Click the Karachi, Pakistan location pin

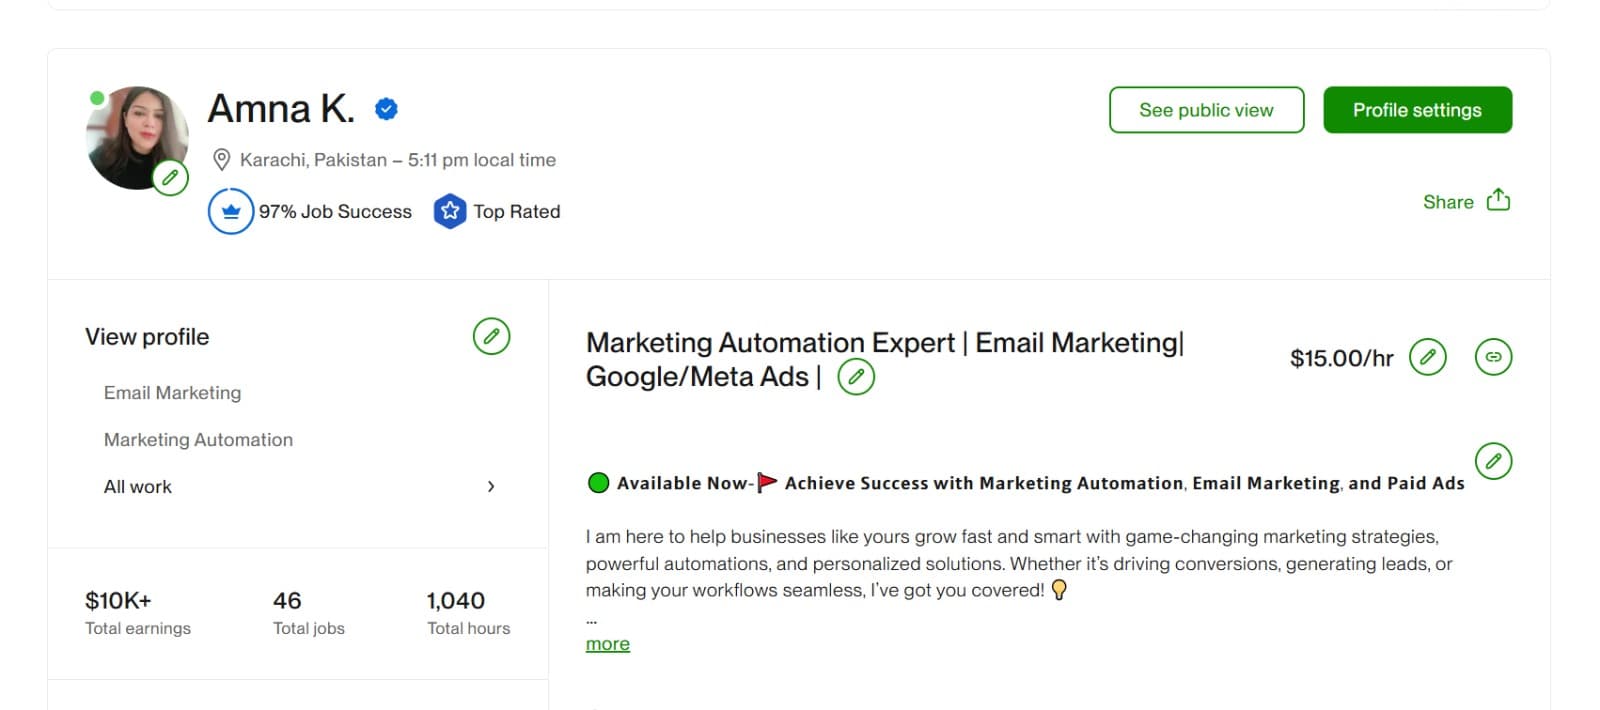[x=222, y=159]
